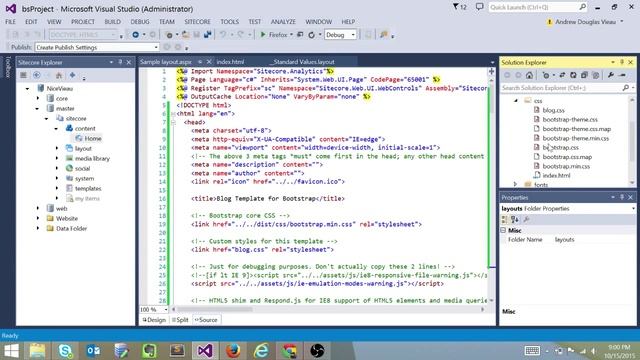640x360 pixels.
Task: Click the notifications flag icon in title bar
Action: [456, 7]
